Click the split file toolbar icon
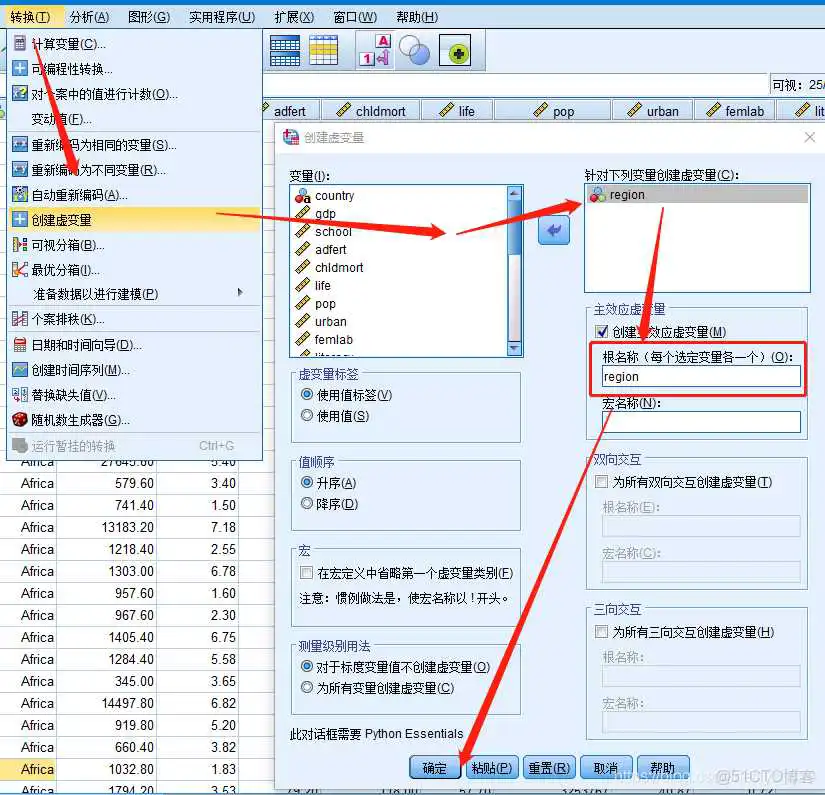 click(285, 51)
